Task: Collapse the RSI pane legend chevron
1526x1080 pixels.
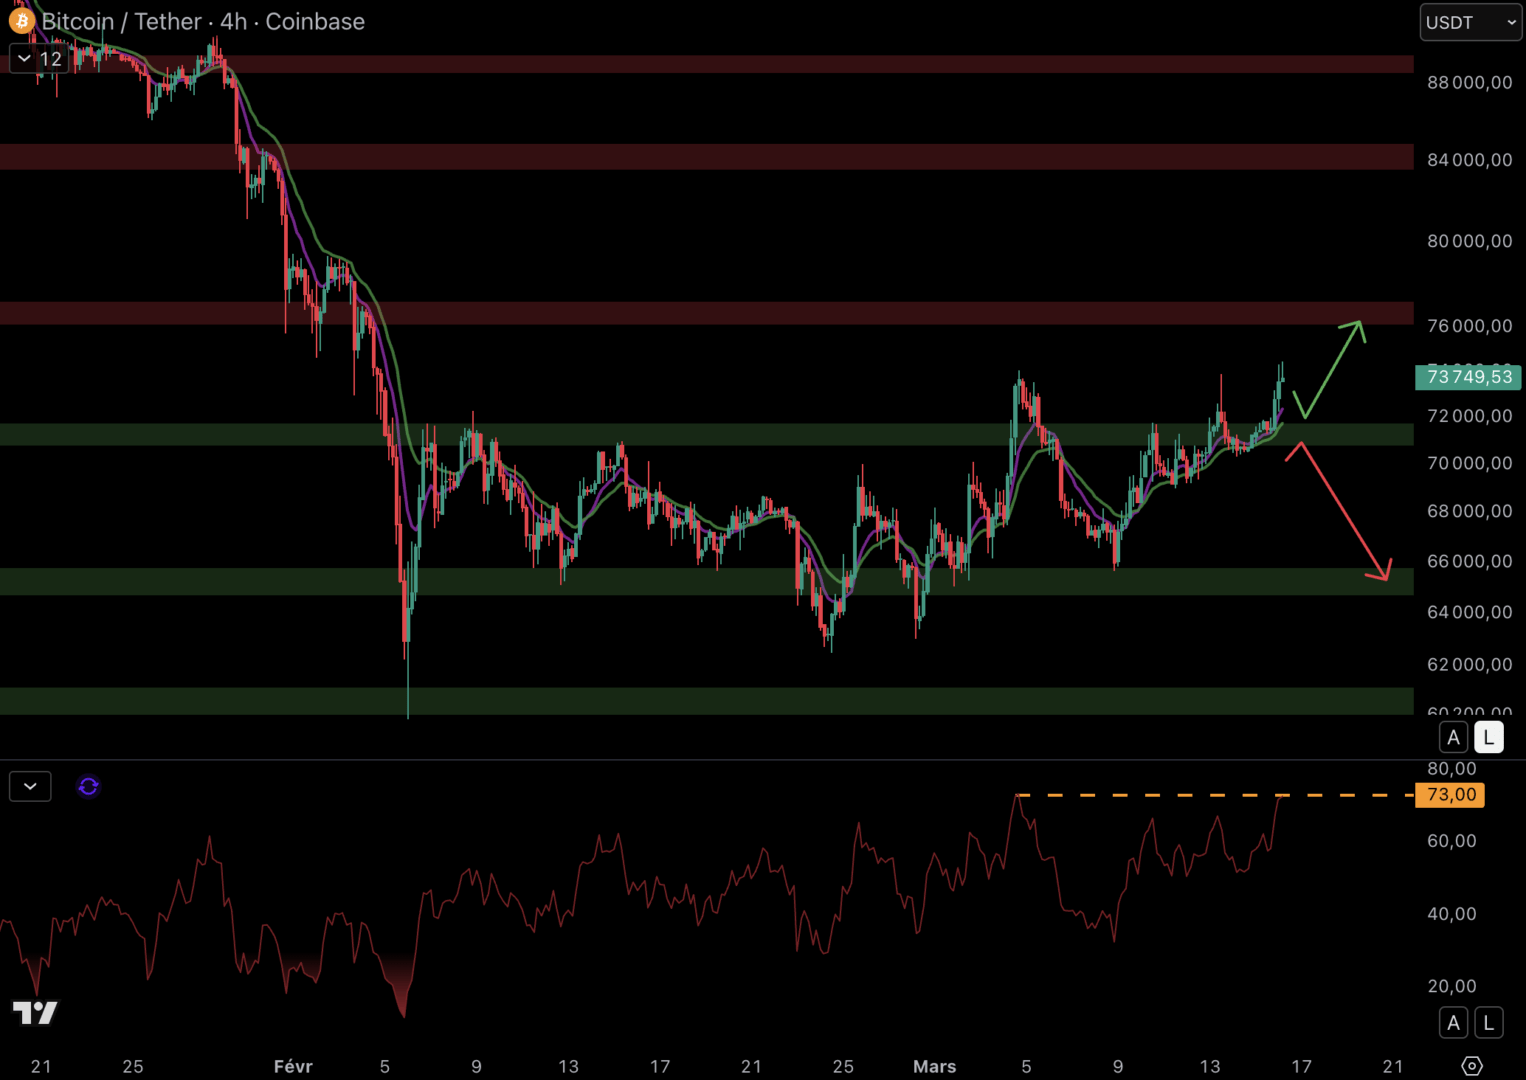Action: (x=30, y=787)
